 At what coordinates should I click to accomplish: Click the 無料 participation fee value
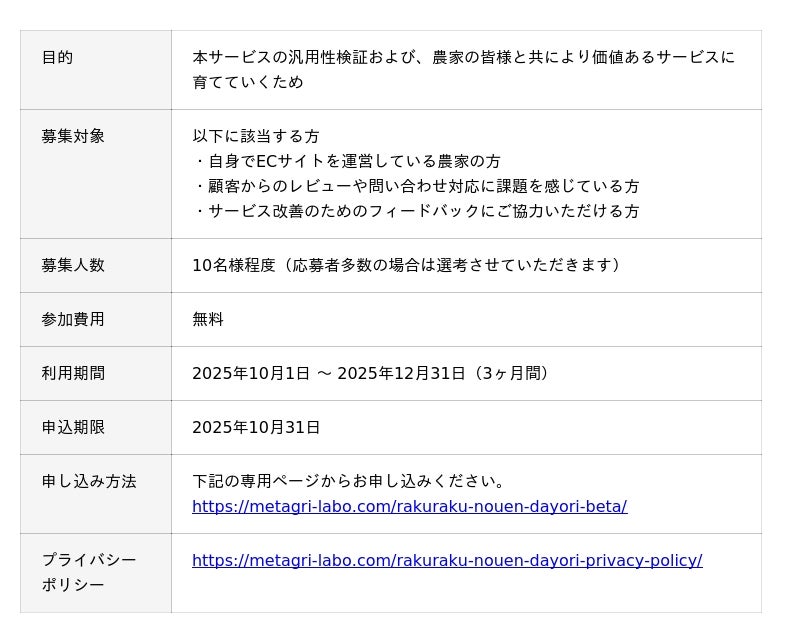click(208, 320)
